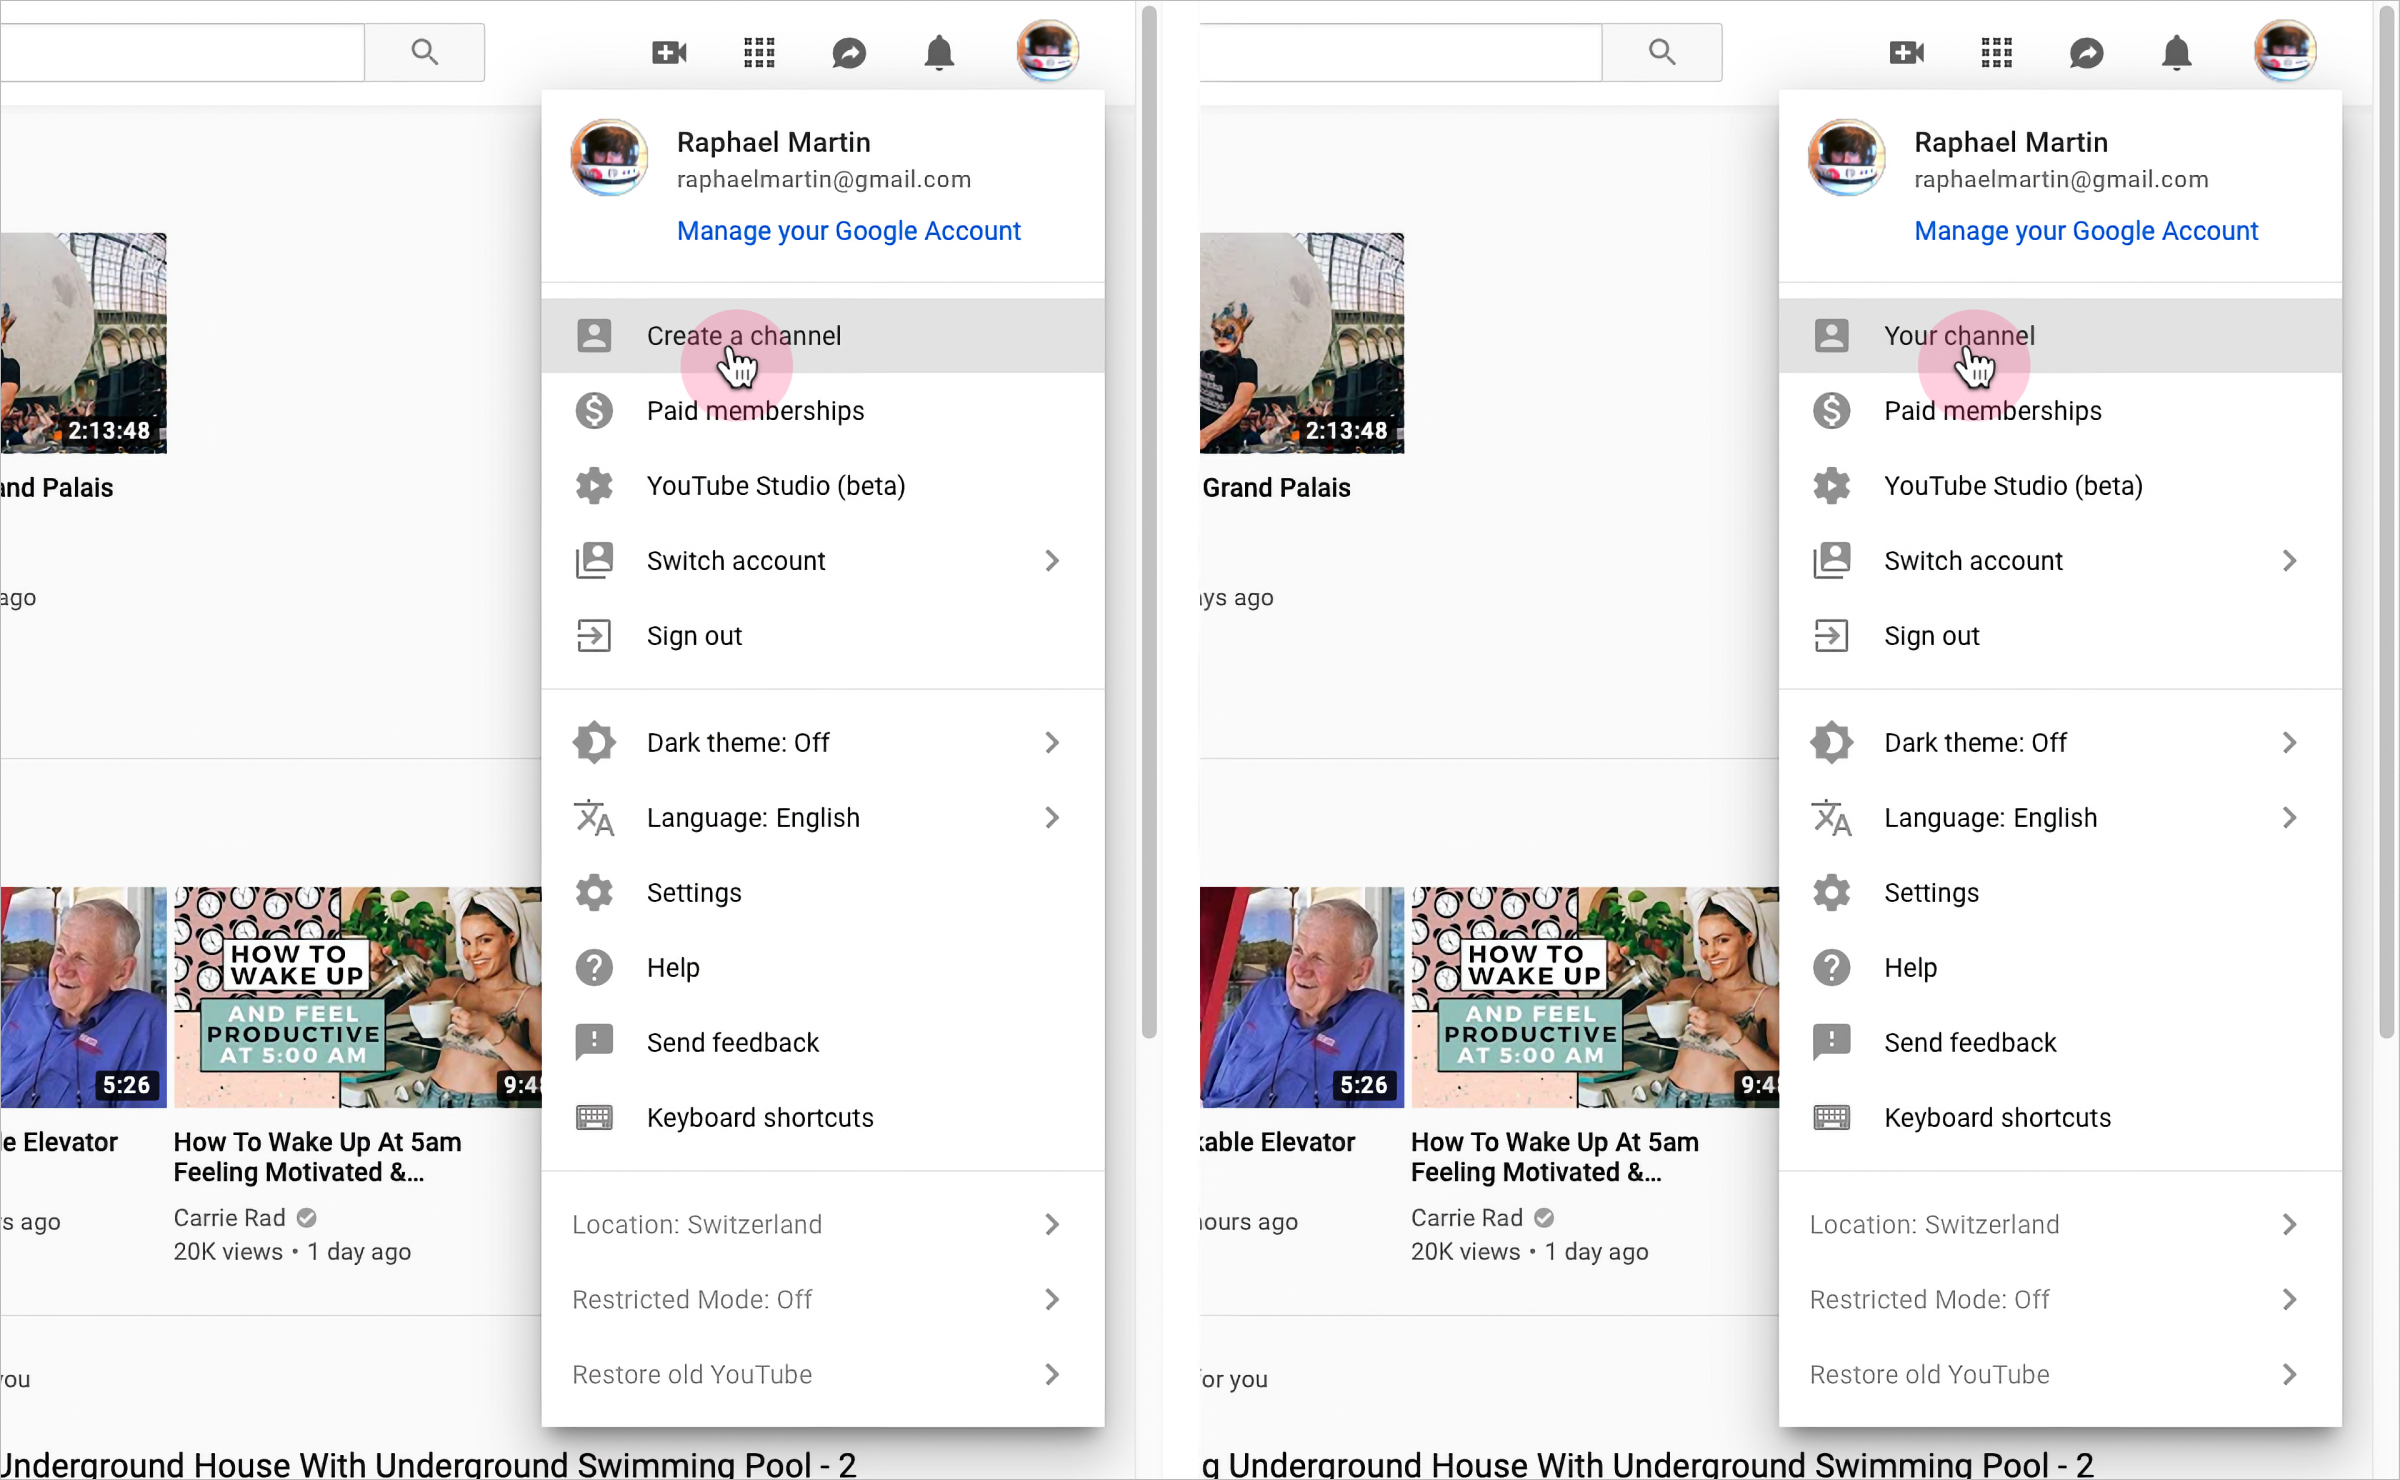Open YouTube Studio (beta) in right menu
Screen dimensions: 2400x1480
coord(2060,486)
